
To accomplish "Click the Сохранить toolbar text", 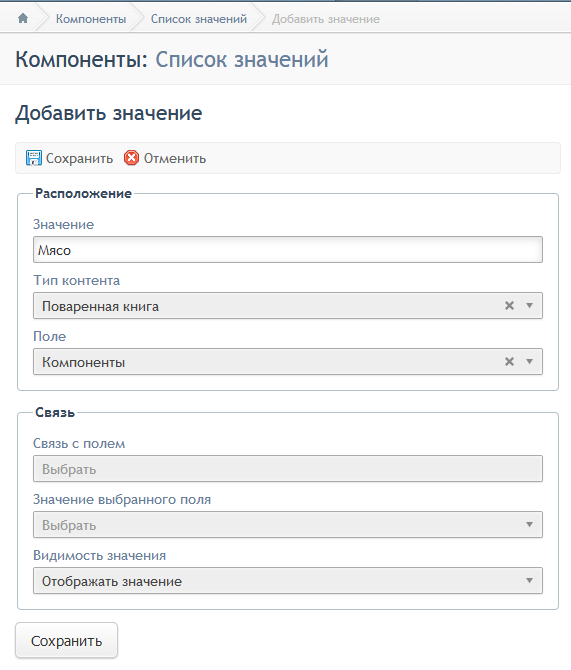I will point(79,158).
